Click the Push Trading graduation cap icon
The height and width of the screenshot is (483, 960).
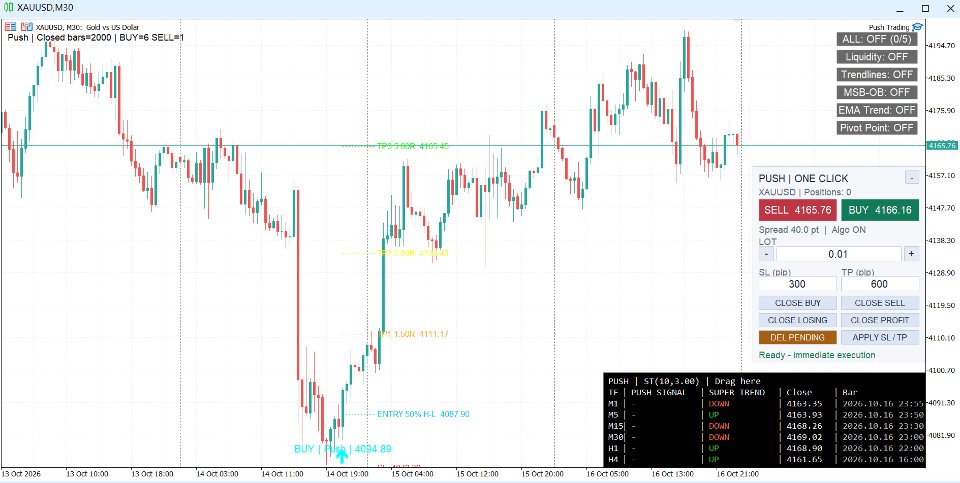917,27
